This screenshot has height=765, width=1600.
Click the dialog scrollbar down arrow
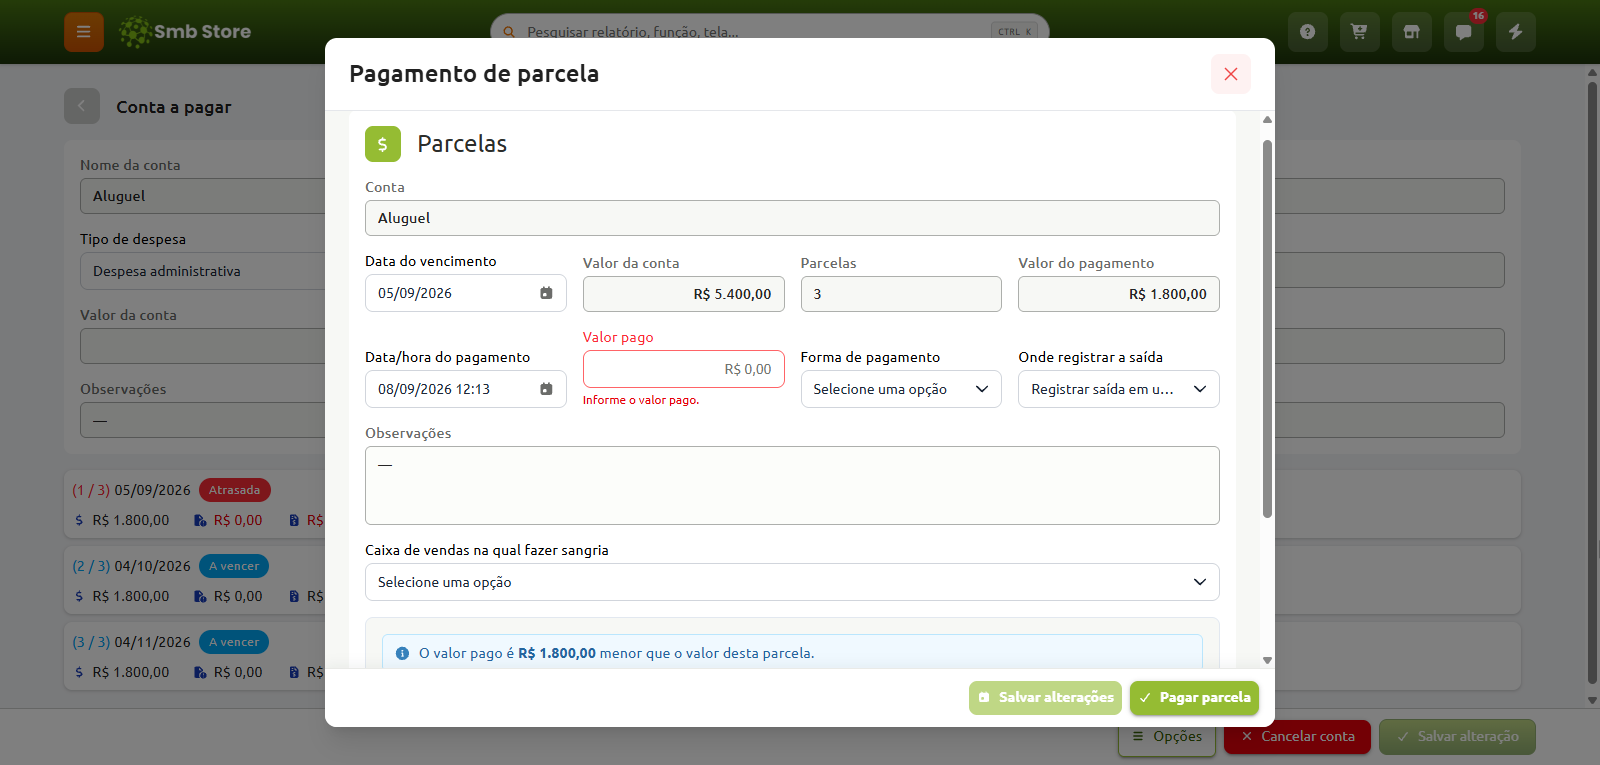(1267, 660)
